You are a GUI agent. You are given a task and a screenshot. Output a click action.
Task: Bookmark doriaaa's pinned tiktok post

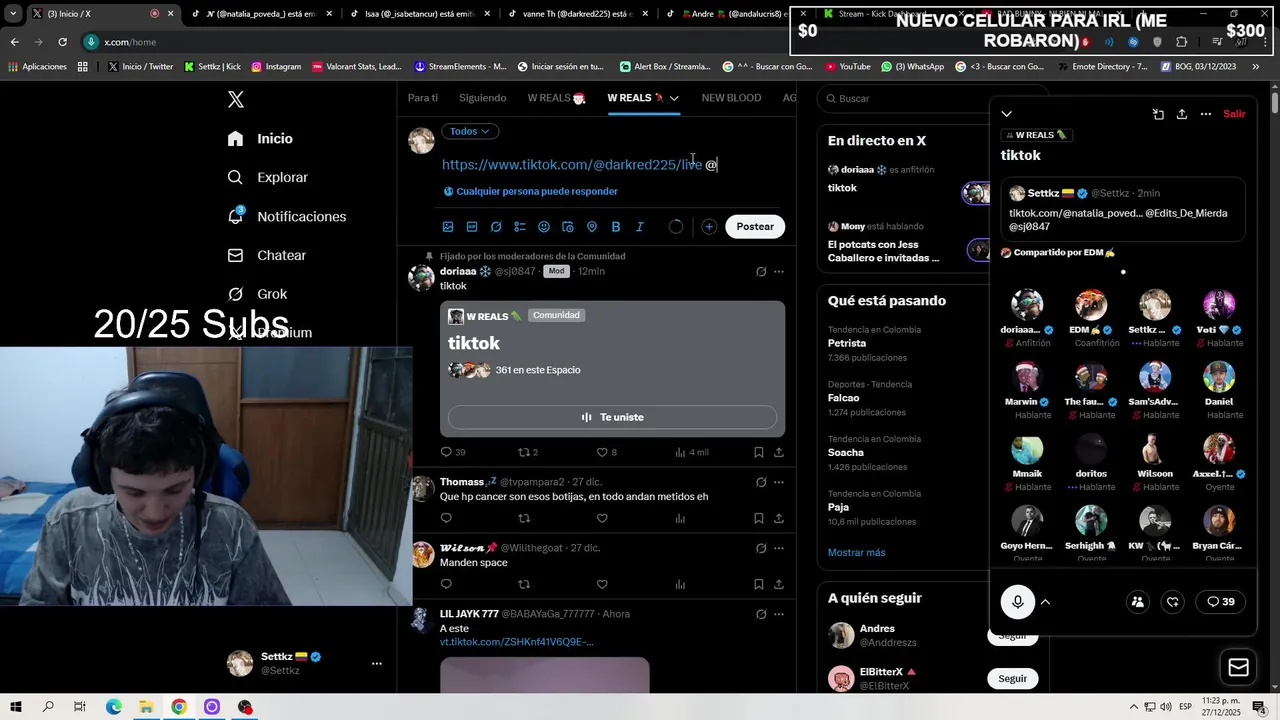759,452
